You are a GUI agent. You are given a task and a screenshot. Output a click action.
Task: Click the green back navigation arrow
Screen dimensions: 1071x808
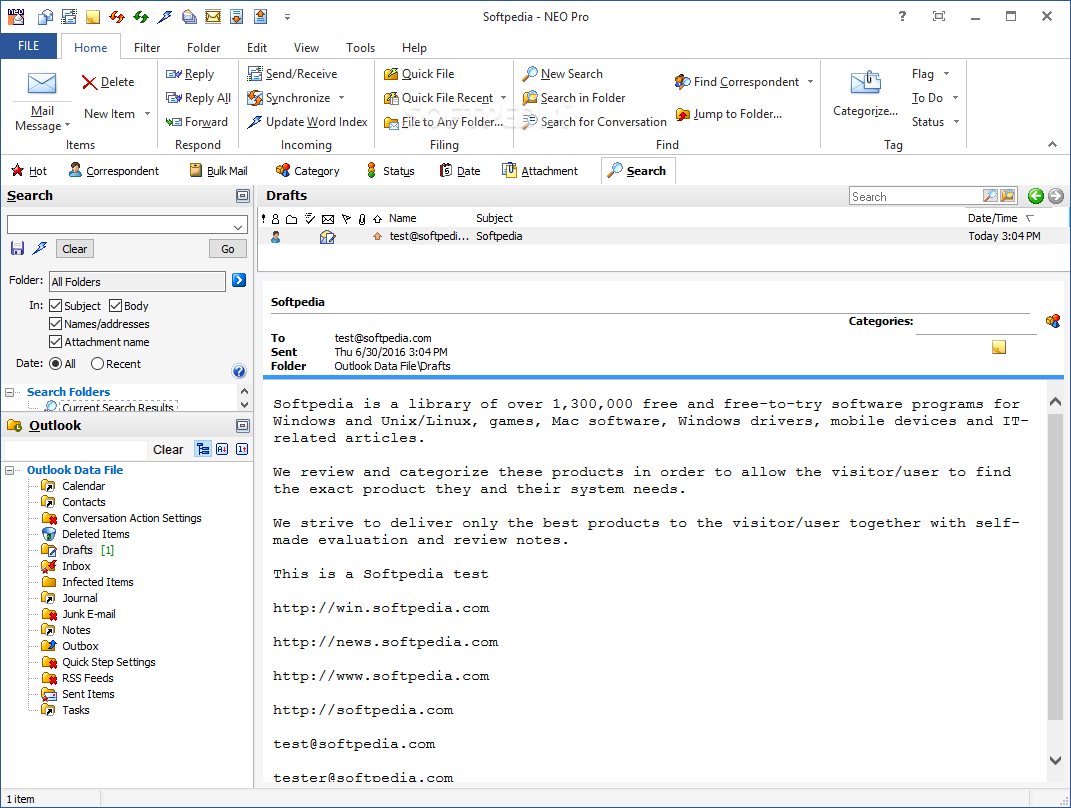coord(1035,196)
